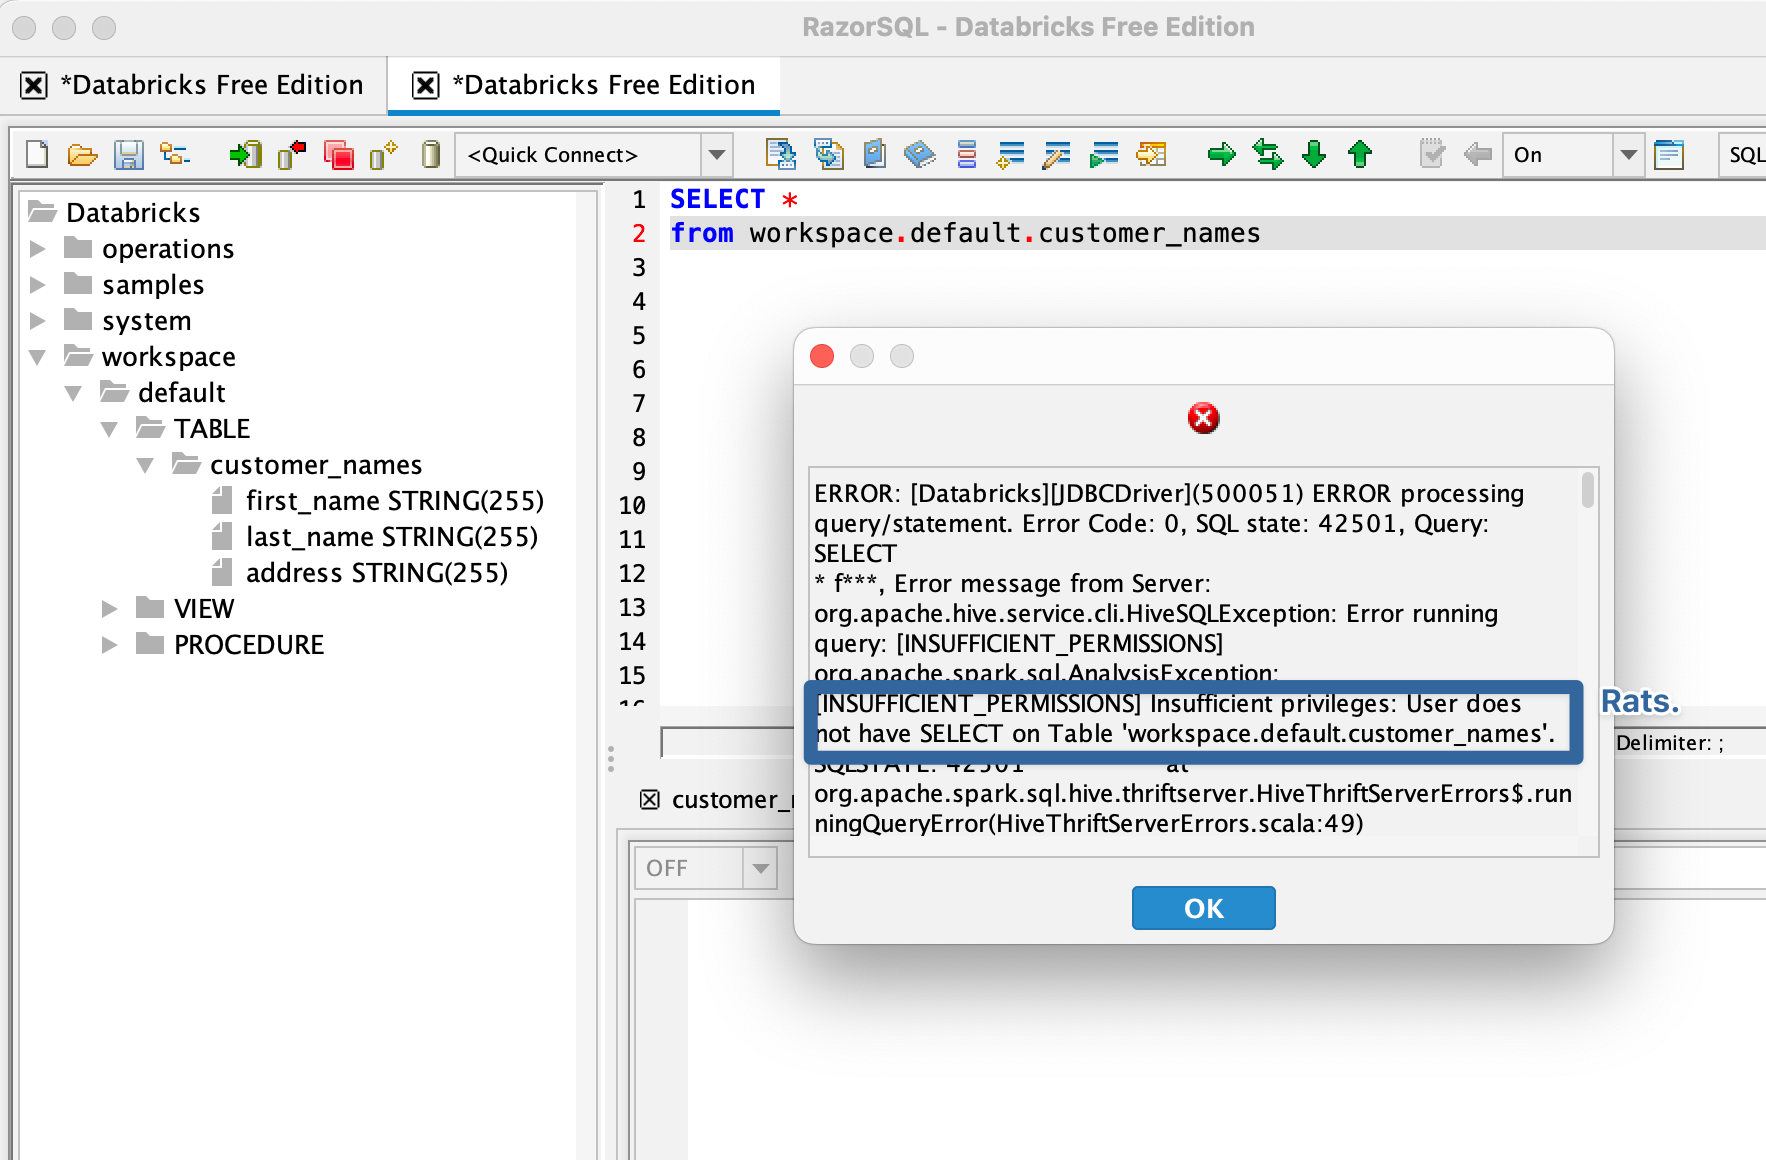
Task: Open the OFF dropdown in results panel
Action: [761, 868]
